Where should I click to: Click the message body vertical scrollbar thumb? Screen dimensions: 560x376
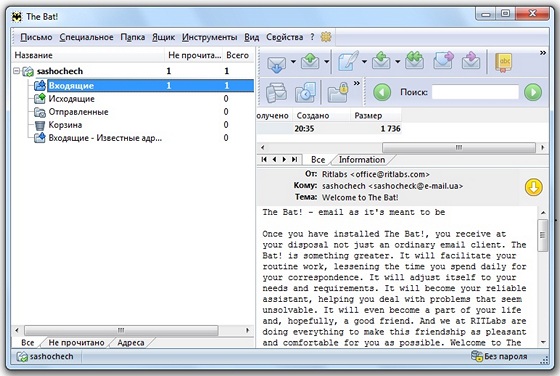tap(543, 235)
